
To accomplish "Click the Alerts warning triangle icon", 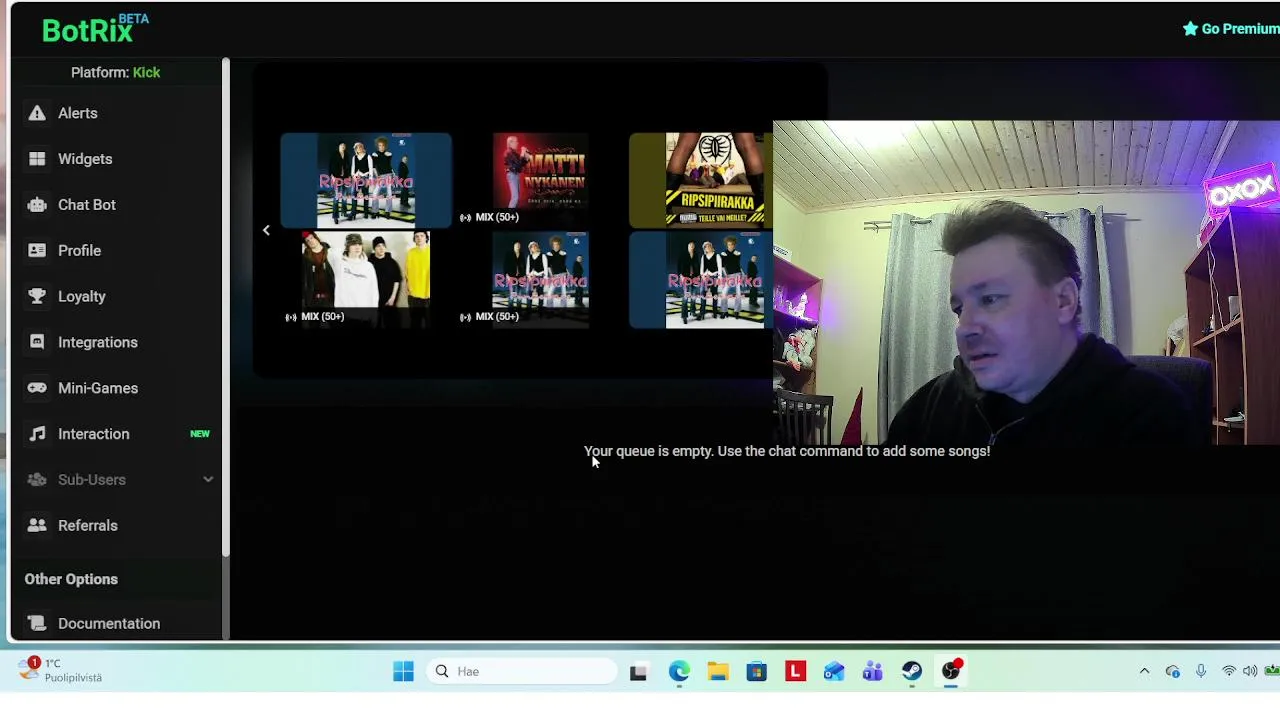I will pos(37,113).
